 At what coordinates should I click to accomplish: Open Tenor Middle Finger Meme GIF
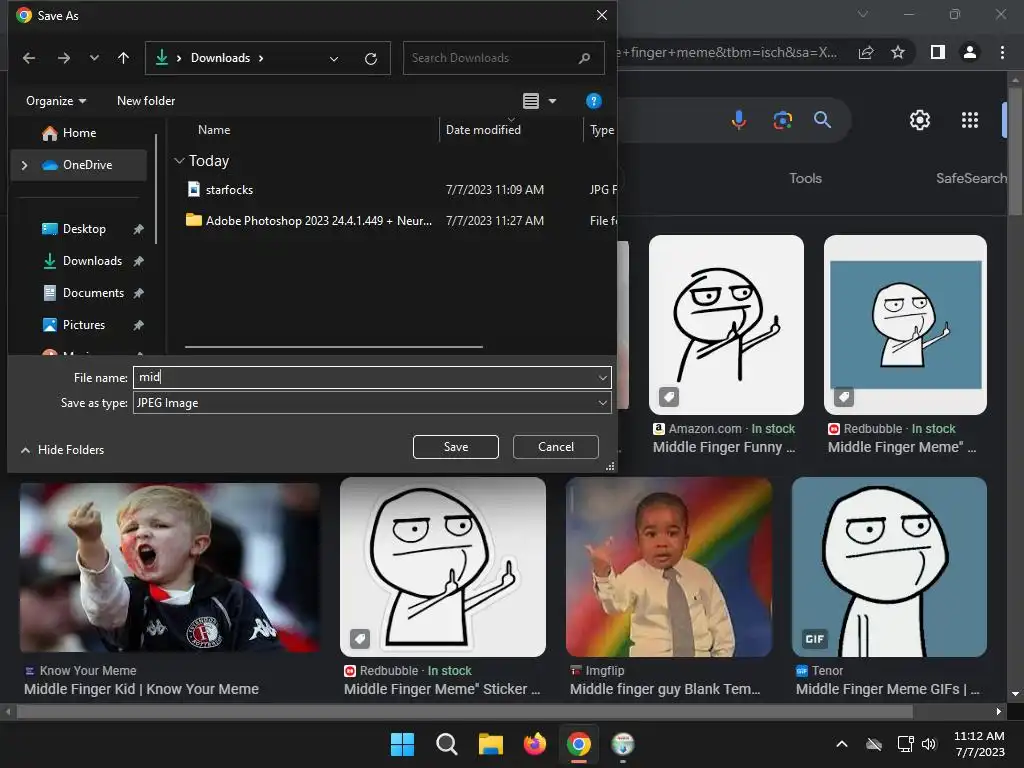pos(889,567)
